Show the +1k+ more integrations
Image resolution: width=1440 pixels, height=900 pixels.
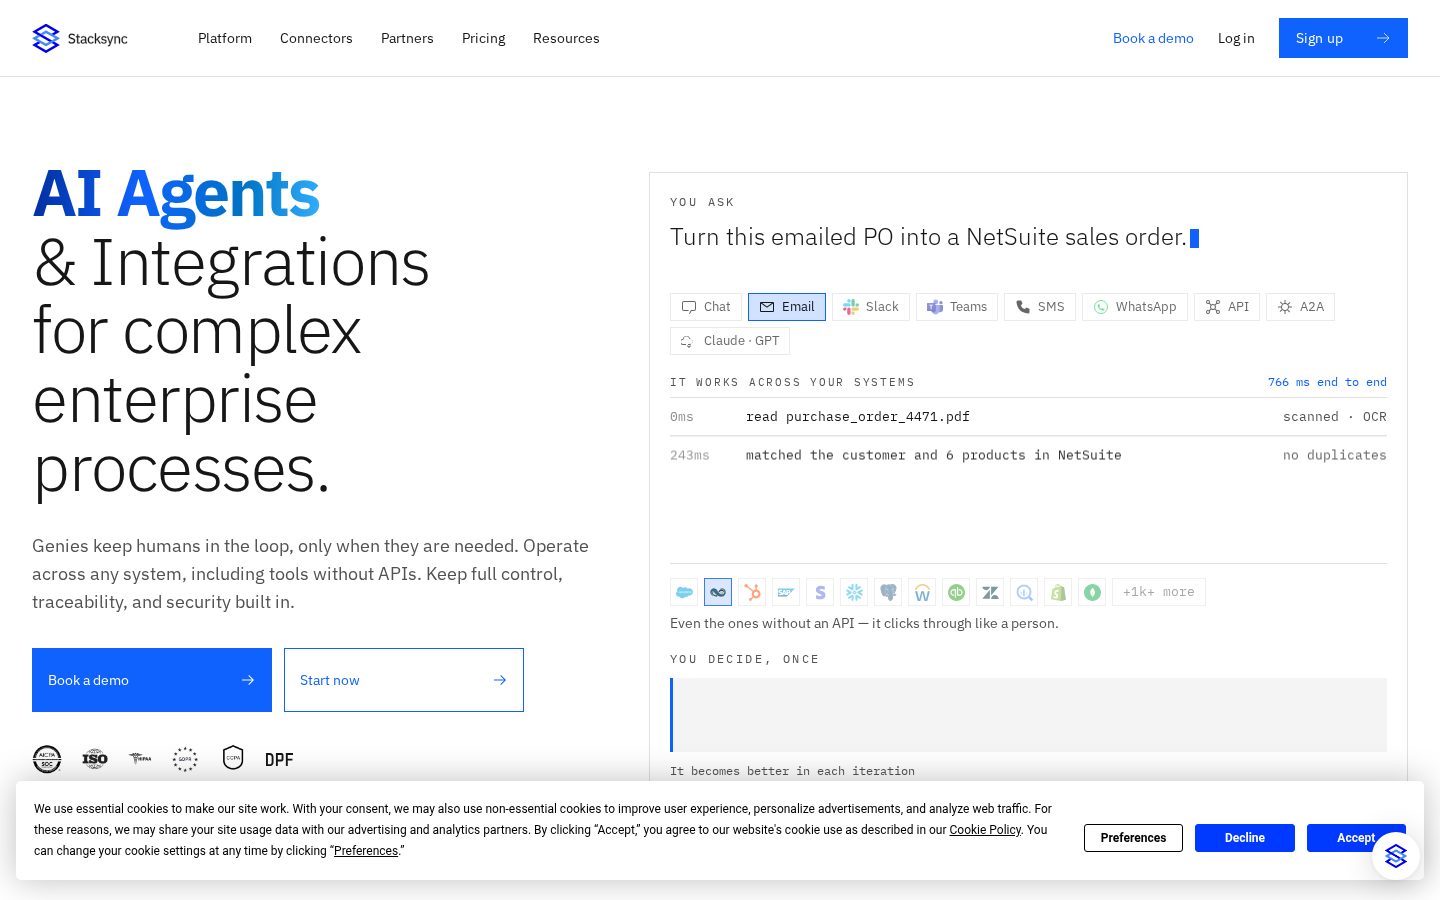point(1159,592)
